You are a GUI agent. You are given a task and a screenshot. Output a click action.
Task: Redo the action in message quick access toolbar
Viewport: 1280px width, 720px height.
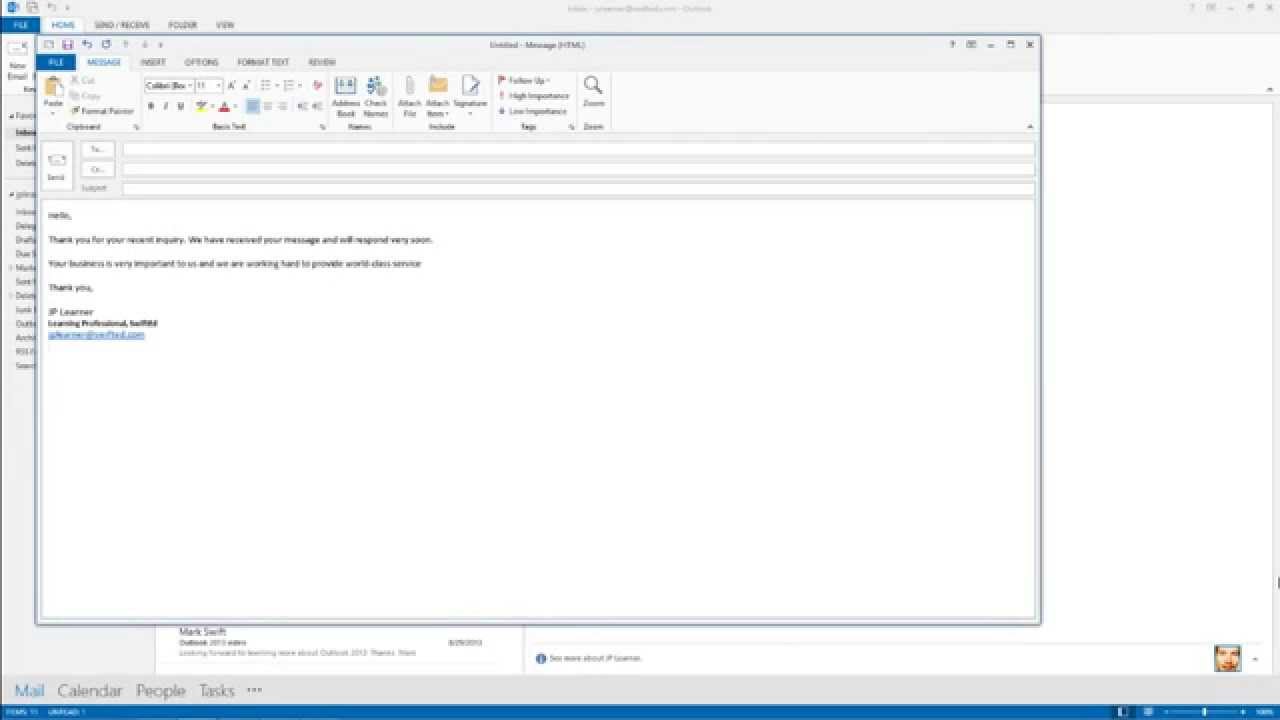[x=106, y=44]
